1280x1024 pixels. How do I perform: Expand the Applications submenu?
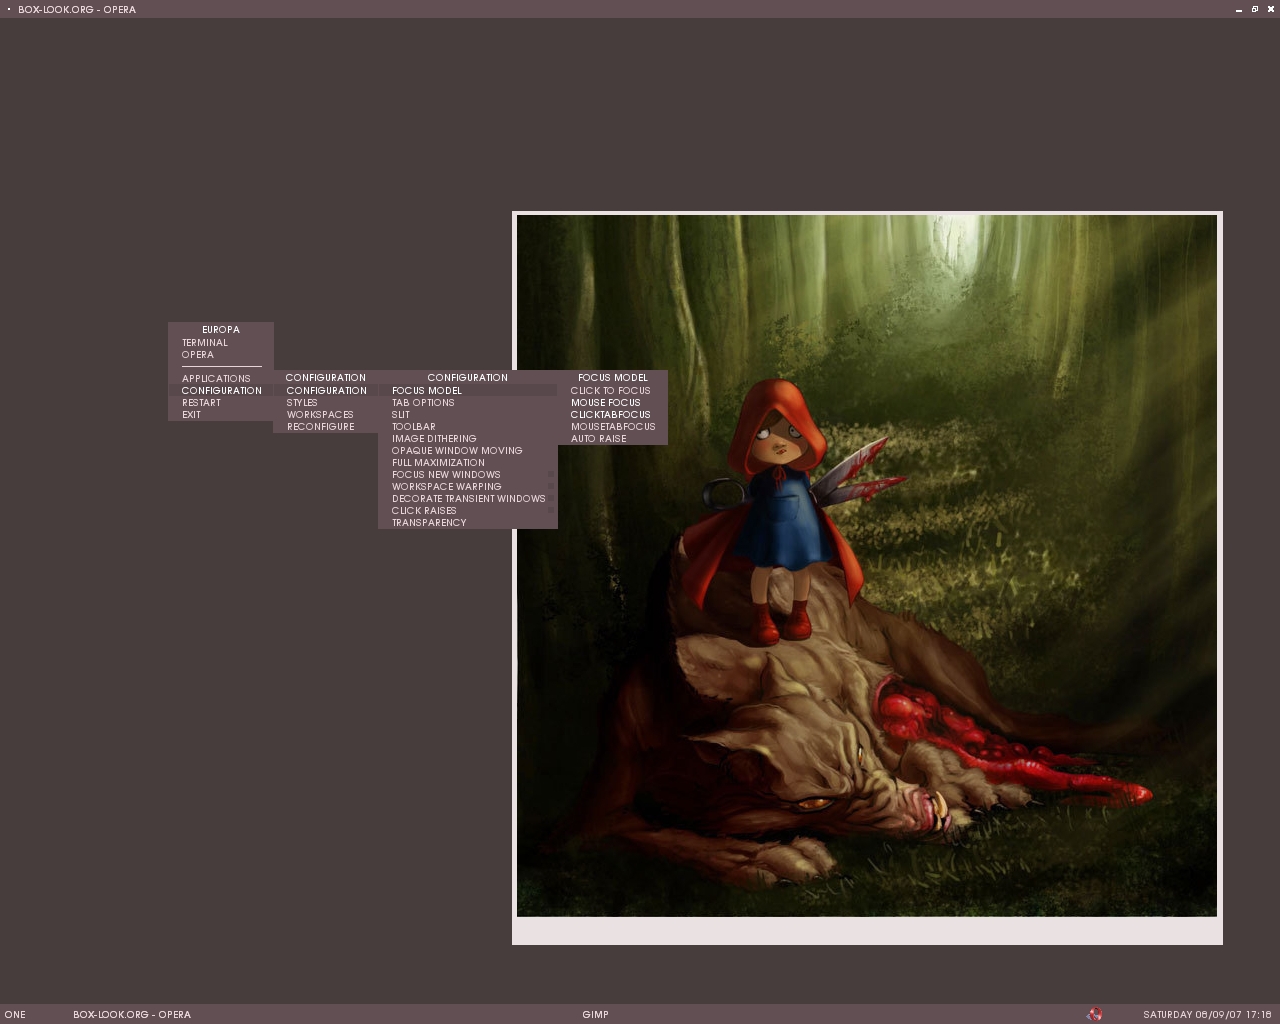(221, 378)
